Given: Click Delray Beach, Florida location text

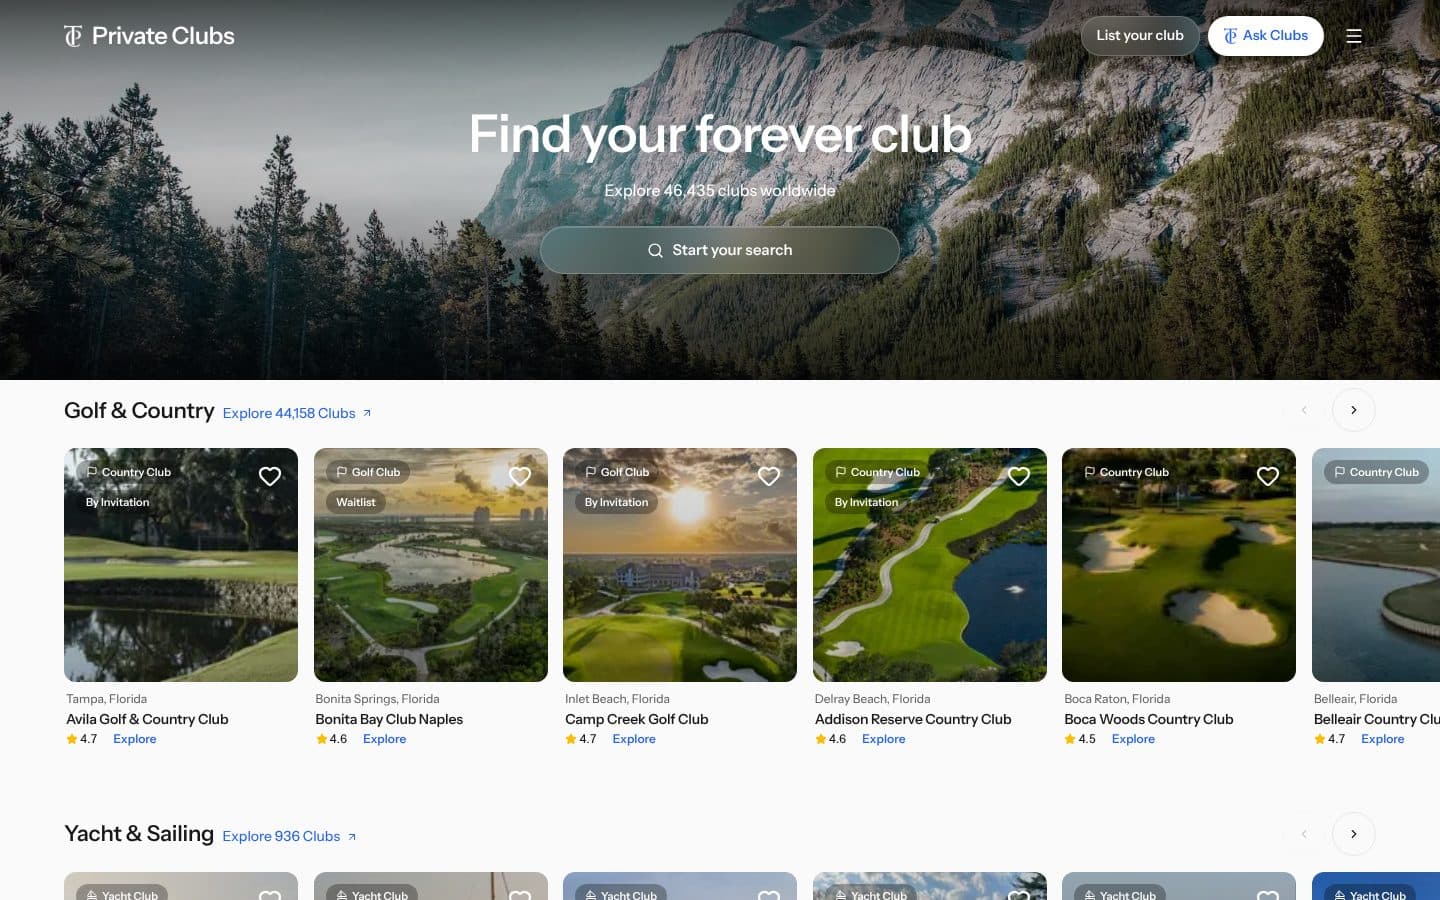Looking at the screenshot, I should tap(873, 699).
